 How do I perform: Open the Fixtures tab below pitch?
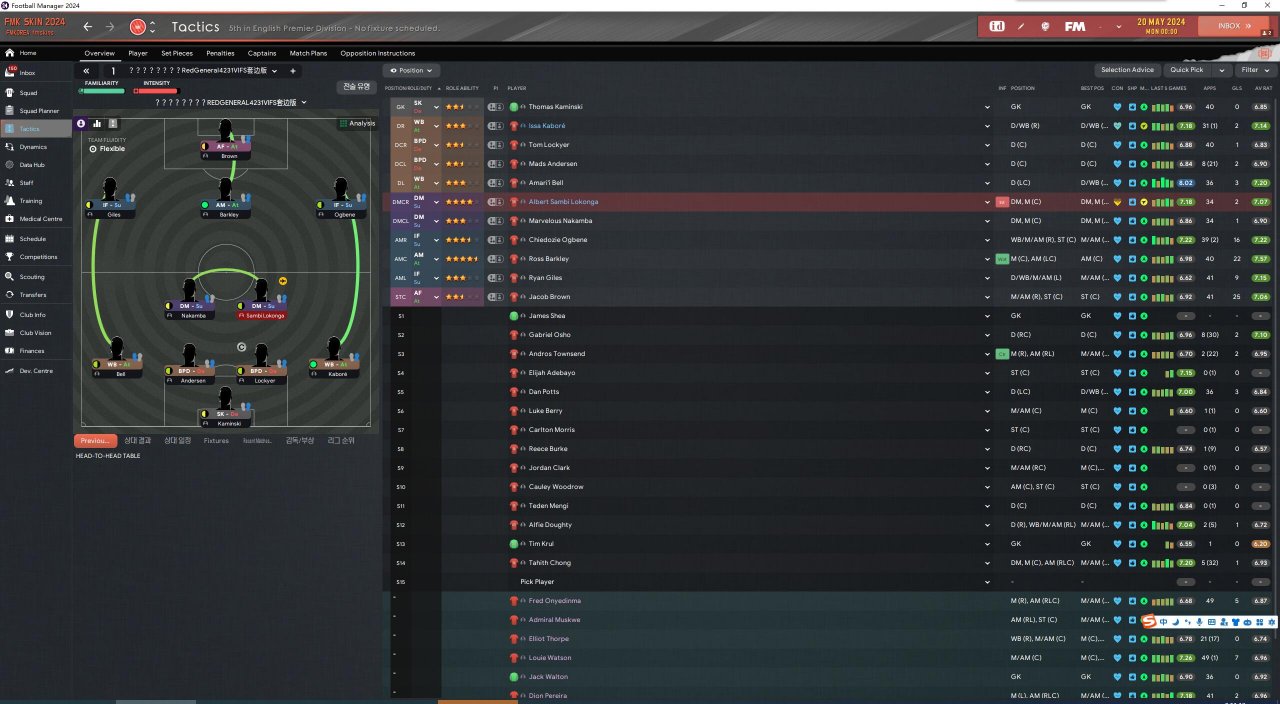pos(216,440)
